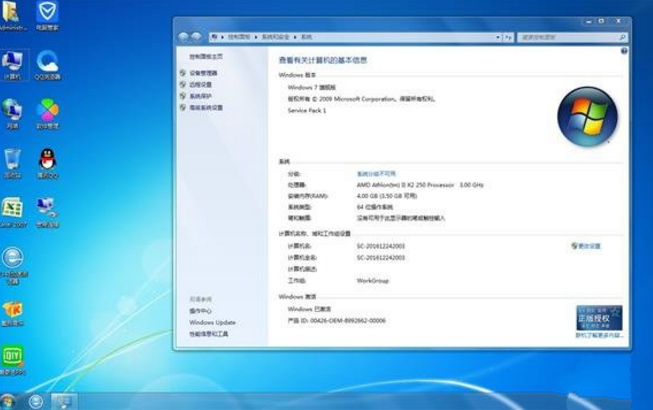Screen dimensions: 653x410
Task: Click the 系统分级不可用 rating link
Action: click(x=376, y=174)
